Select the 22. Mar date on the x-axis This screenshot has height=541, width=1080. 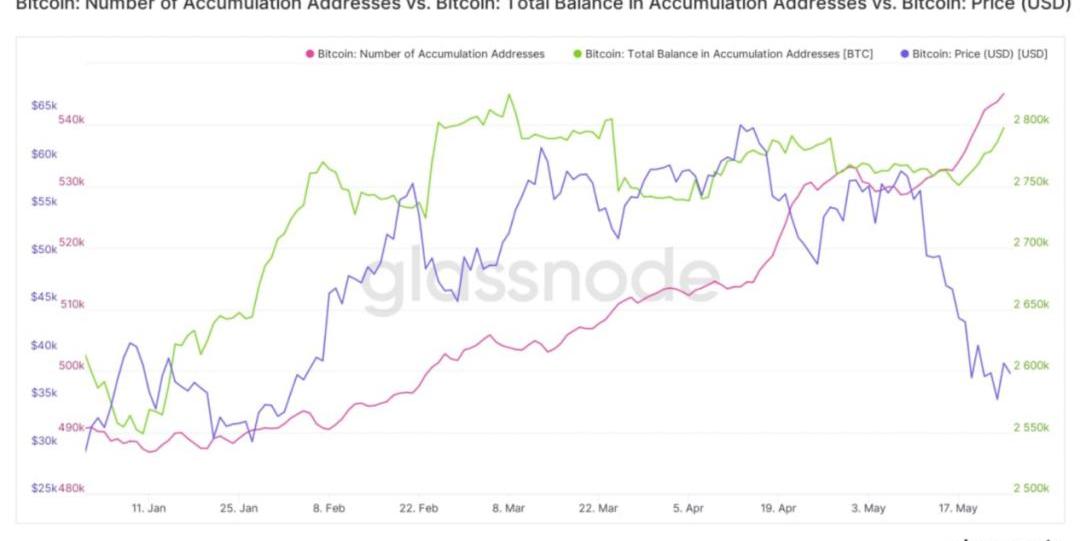click(598, 508)
